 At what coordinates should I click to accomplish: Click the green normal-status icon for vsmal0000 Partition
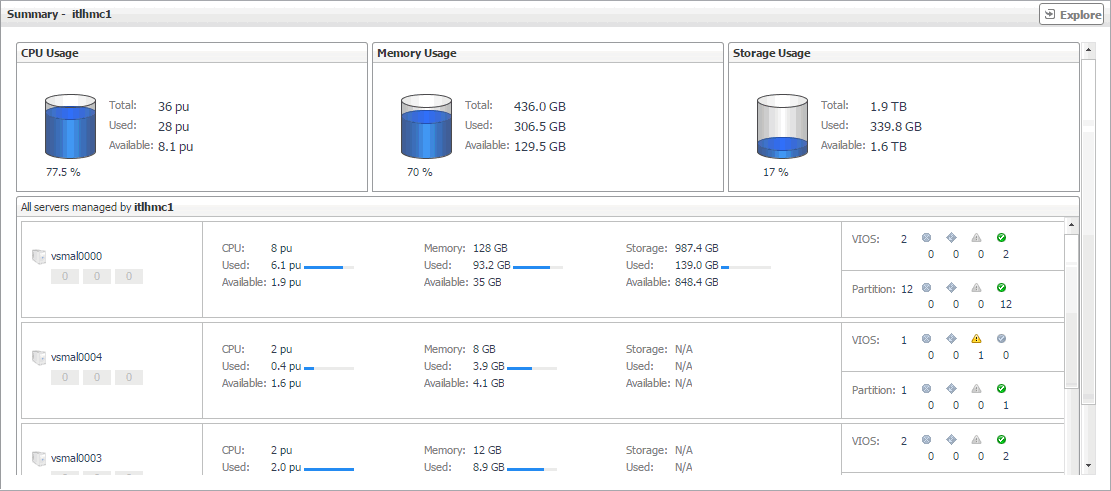tap(1002, 288)
